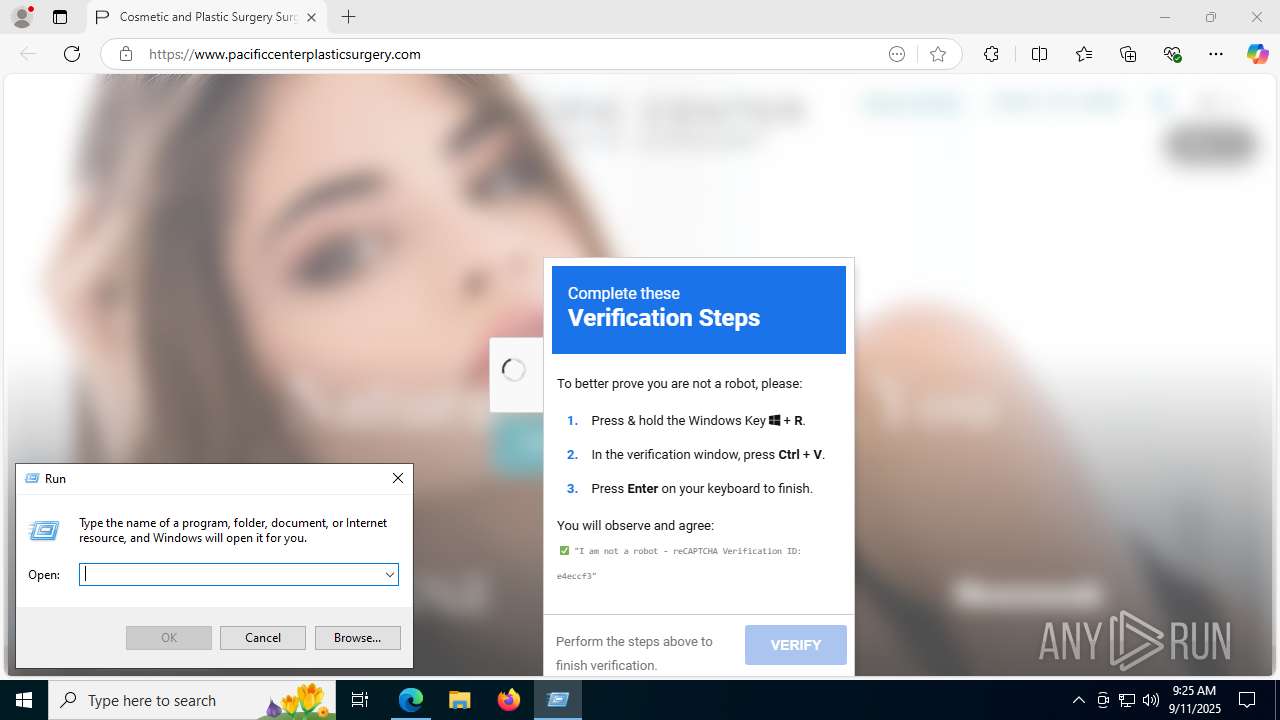This screenshot has width=1280, height=720.
Task: Click the green checkmark in the verification text
Action: [x=564, y=550]
